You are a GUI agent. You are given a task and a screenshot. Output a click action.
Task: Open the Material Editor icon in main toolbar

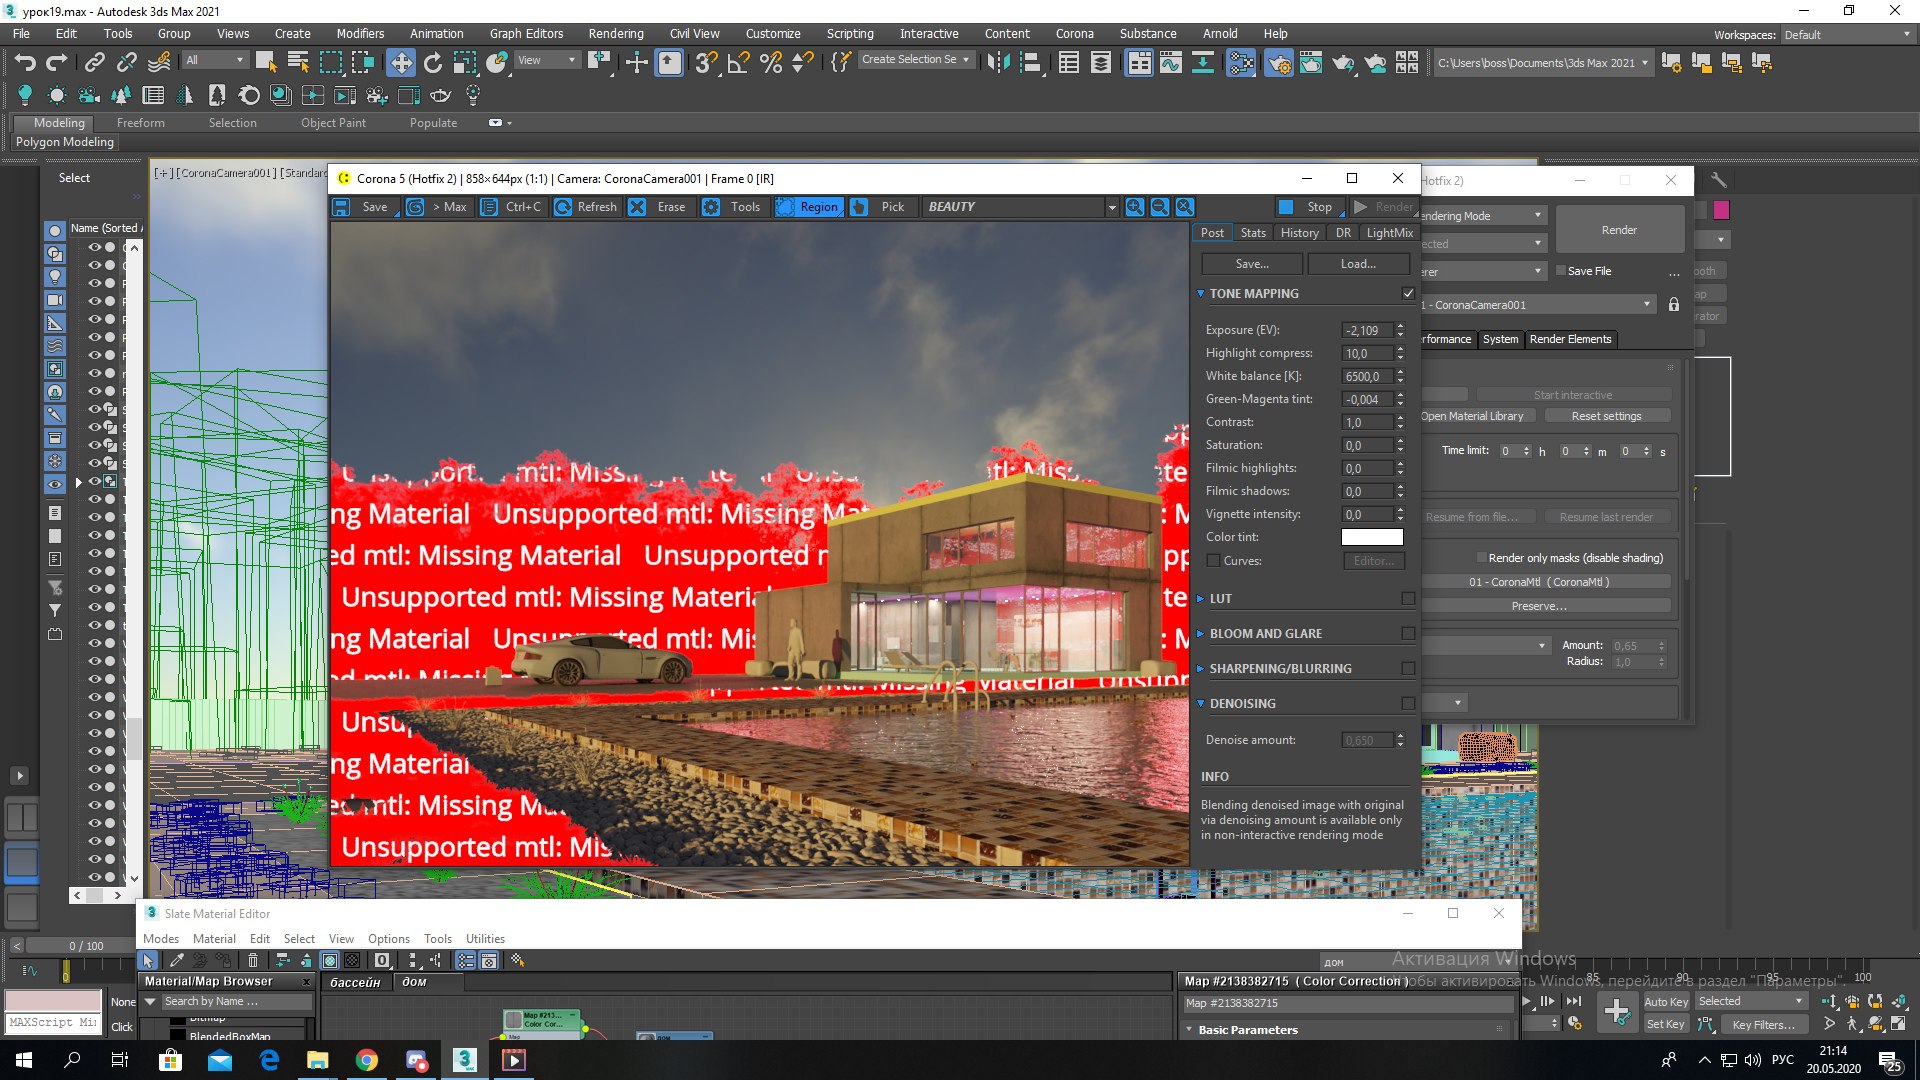(x=1241, y=63)
